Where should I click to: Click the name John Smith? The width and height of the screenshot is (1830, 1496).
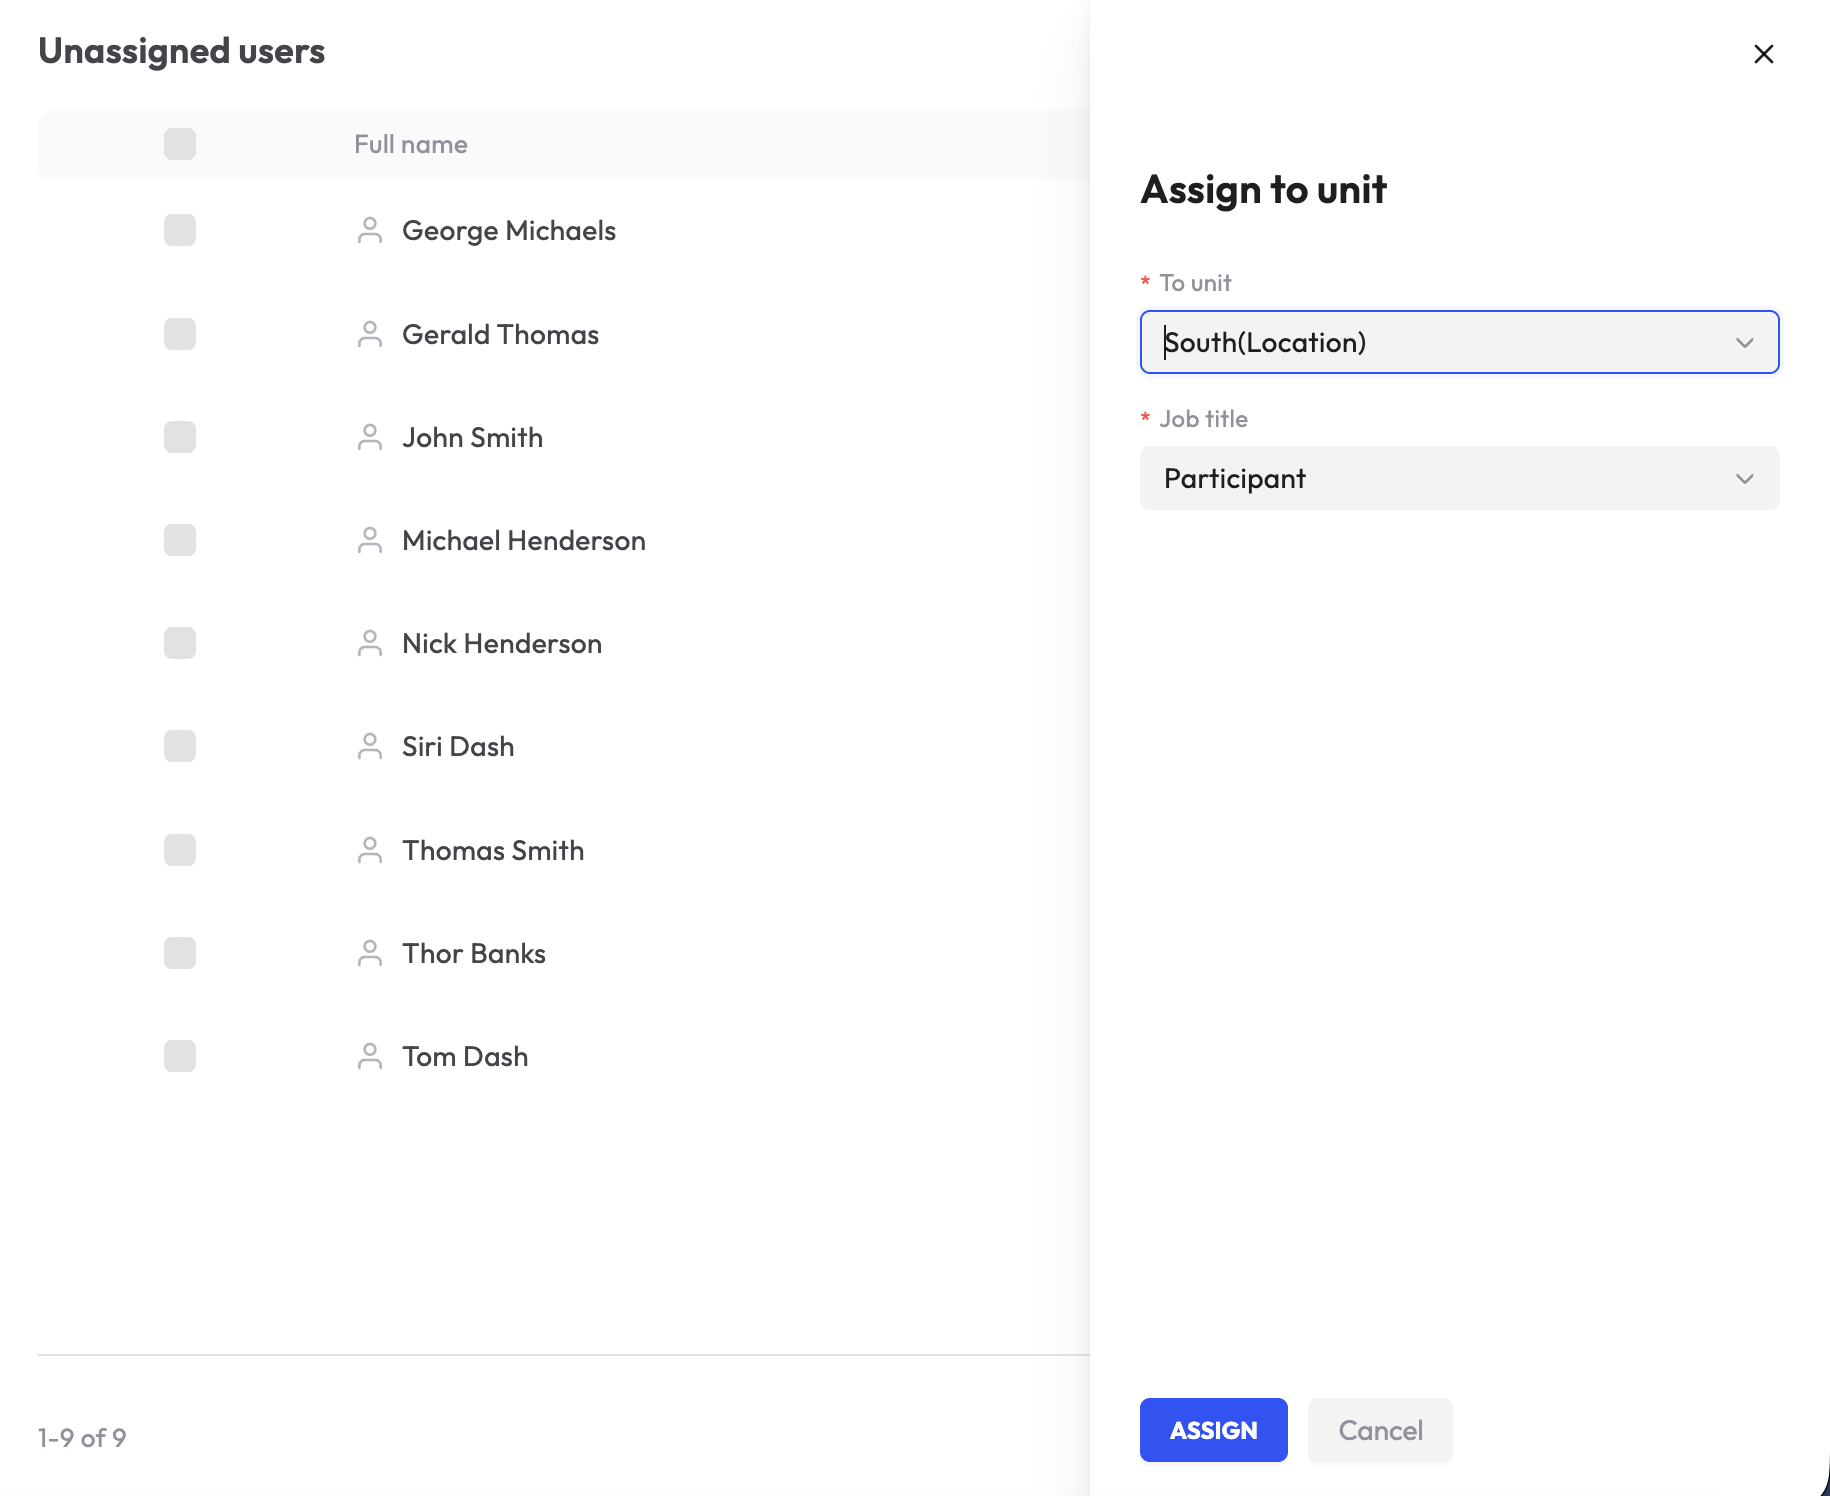click(472, 438)
